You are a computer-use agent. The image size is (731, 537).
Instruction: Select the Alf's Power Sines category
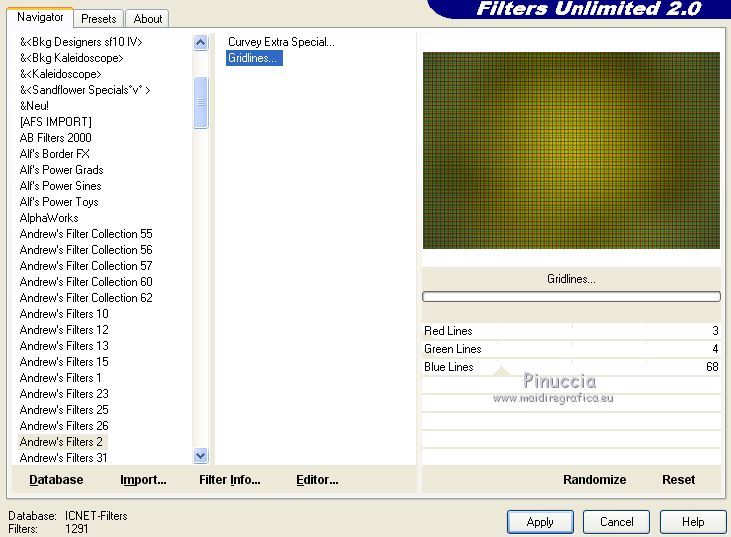click(x=61, y=186)
